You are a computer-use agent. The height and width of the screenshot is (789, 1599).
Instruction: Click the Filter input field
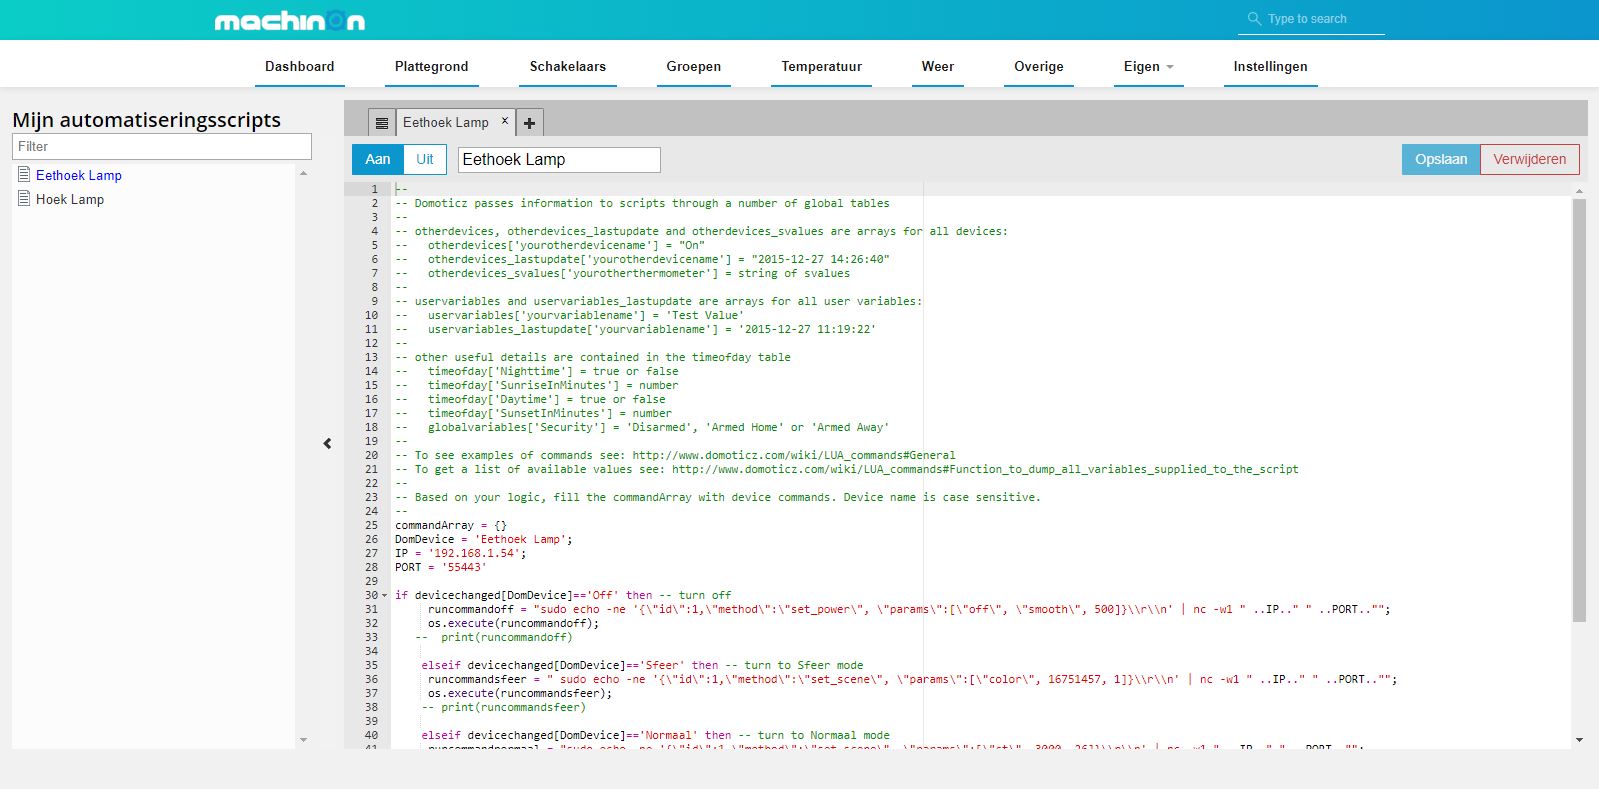162,146
